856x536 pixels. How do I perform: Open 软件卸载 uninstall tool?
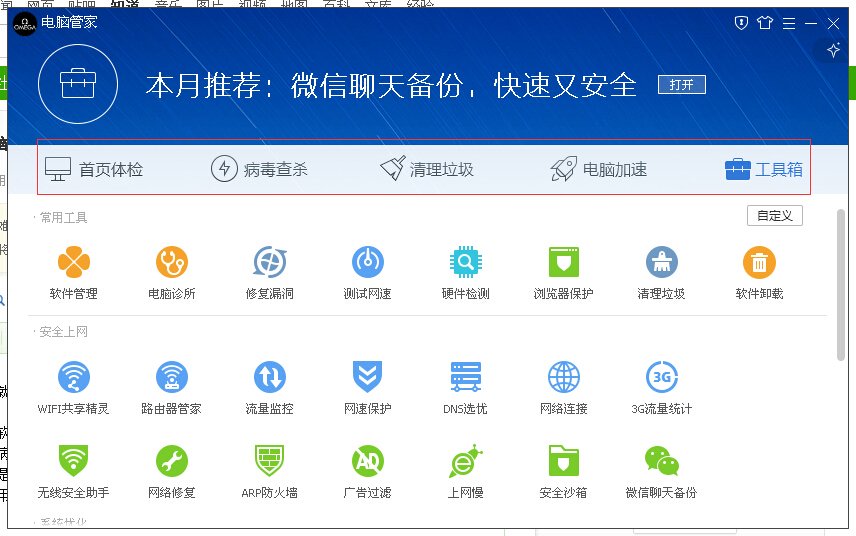pos(759,272)
